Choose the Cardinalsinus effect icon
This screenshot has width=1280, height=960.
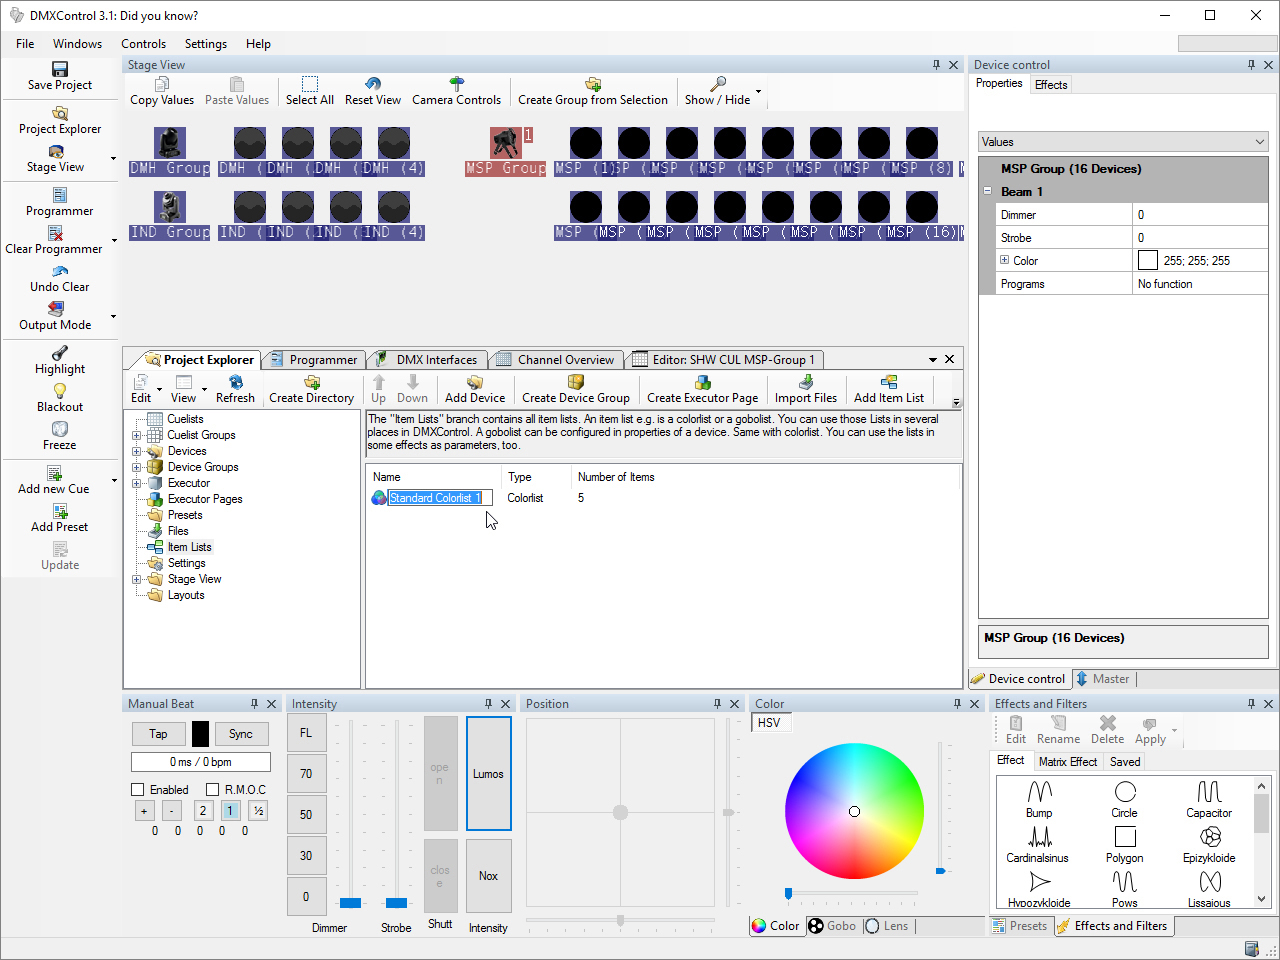click(1039, 837)
